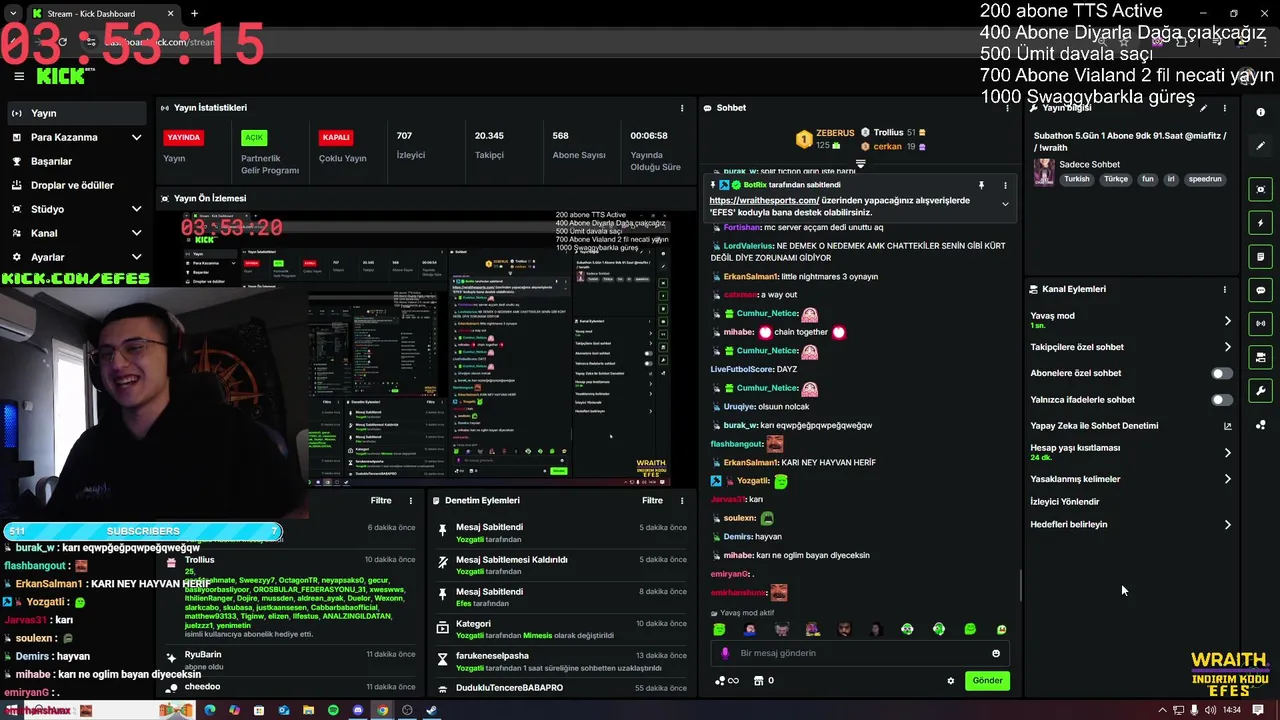Open chat settings gear next to Gönder

point(950,681)
